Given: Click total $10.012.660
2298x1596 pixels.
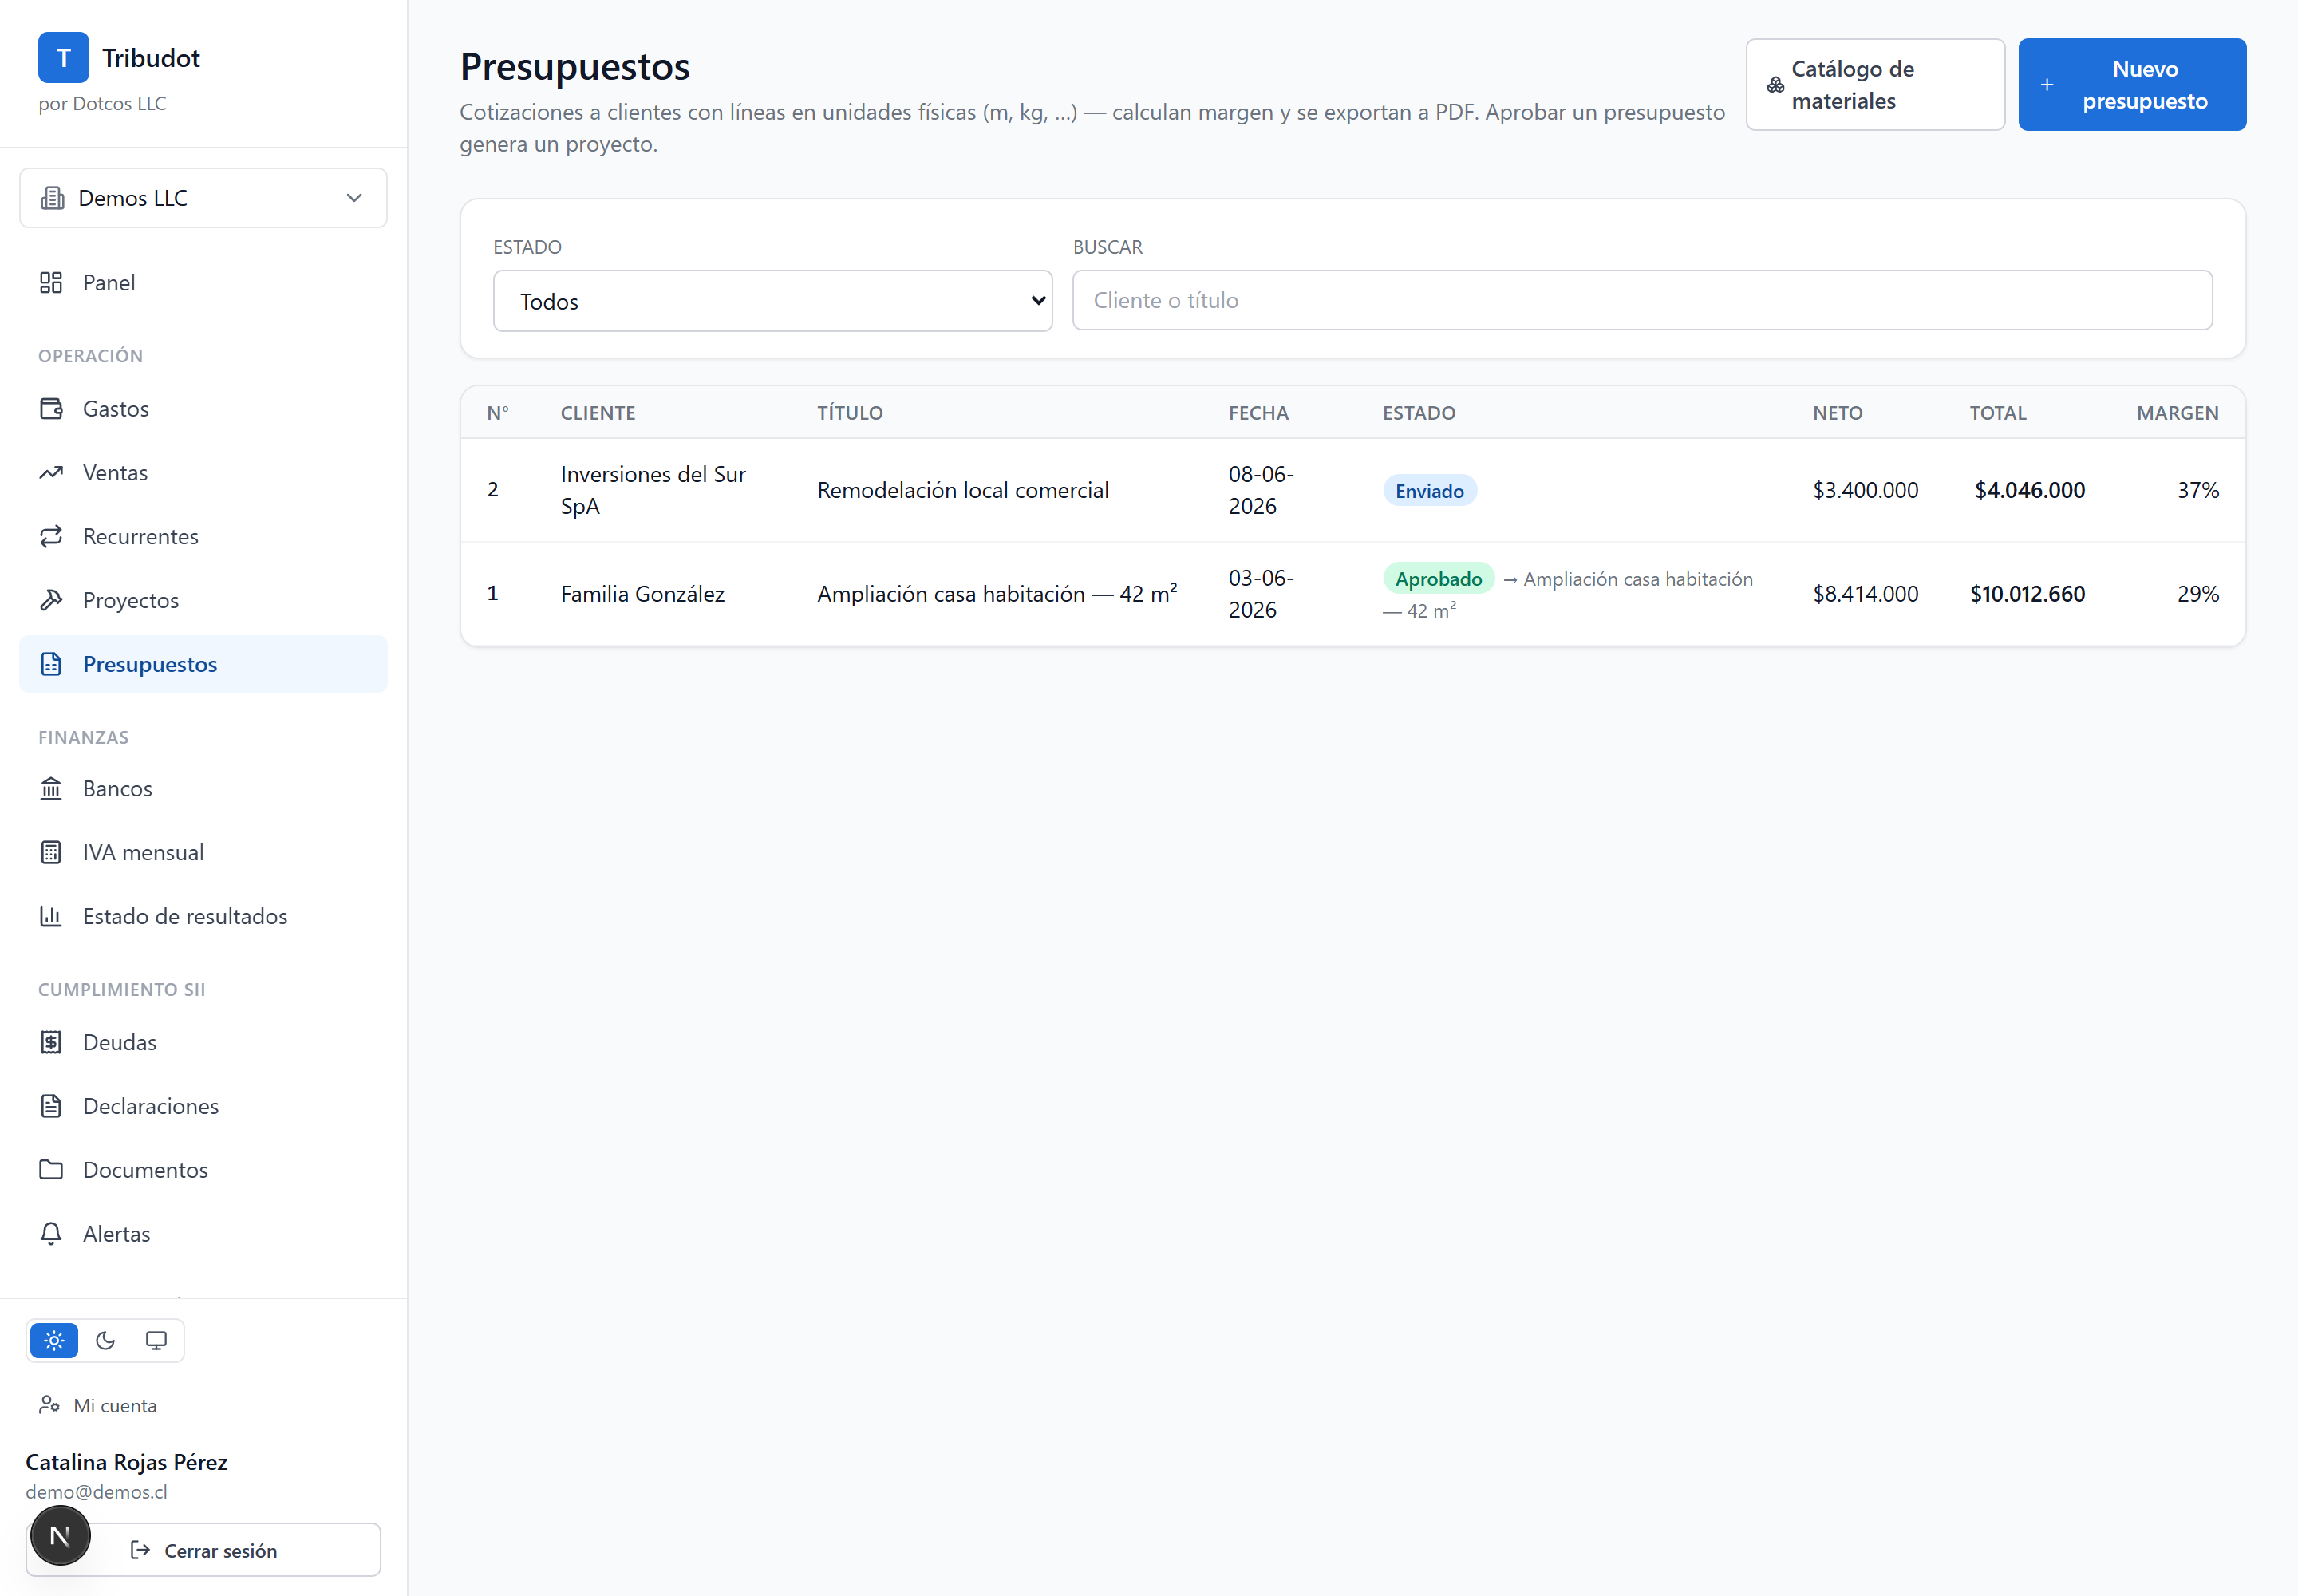Looking at the screenshot, I should 2028,594.
